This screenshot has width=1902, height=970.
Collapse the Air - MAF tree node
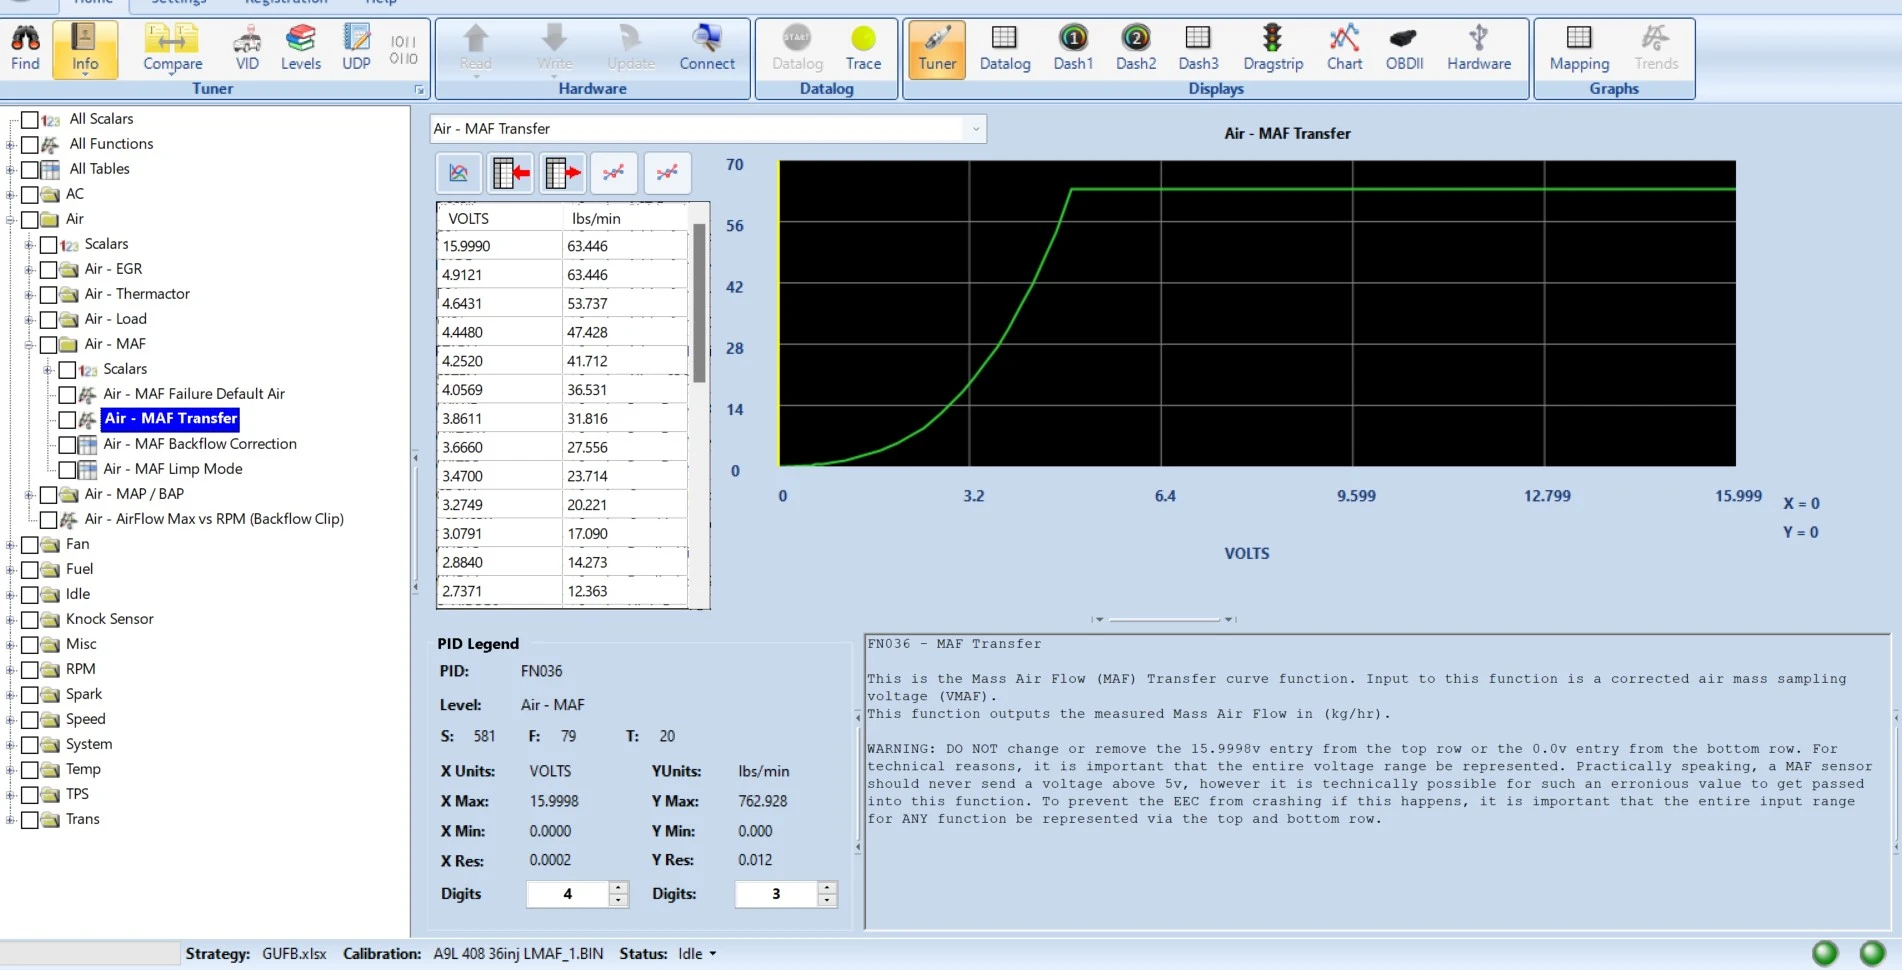click(x=29, y=345)
